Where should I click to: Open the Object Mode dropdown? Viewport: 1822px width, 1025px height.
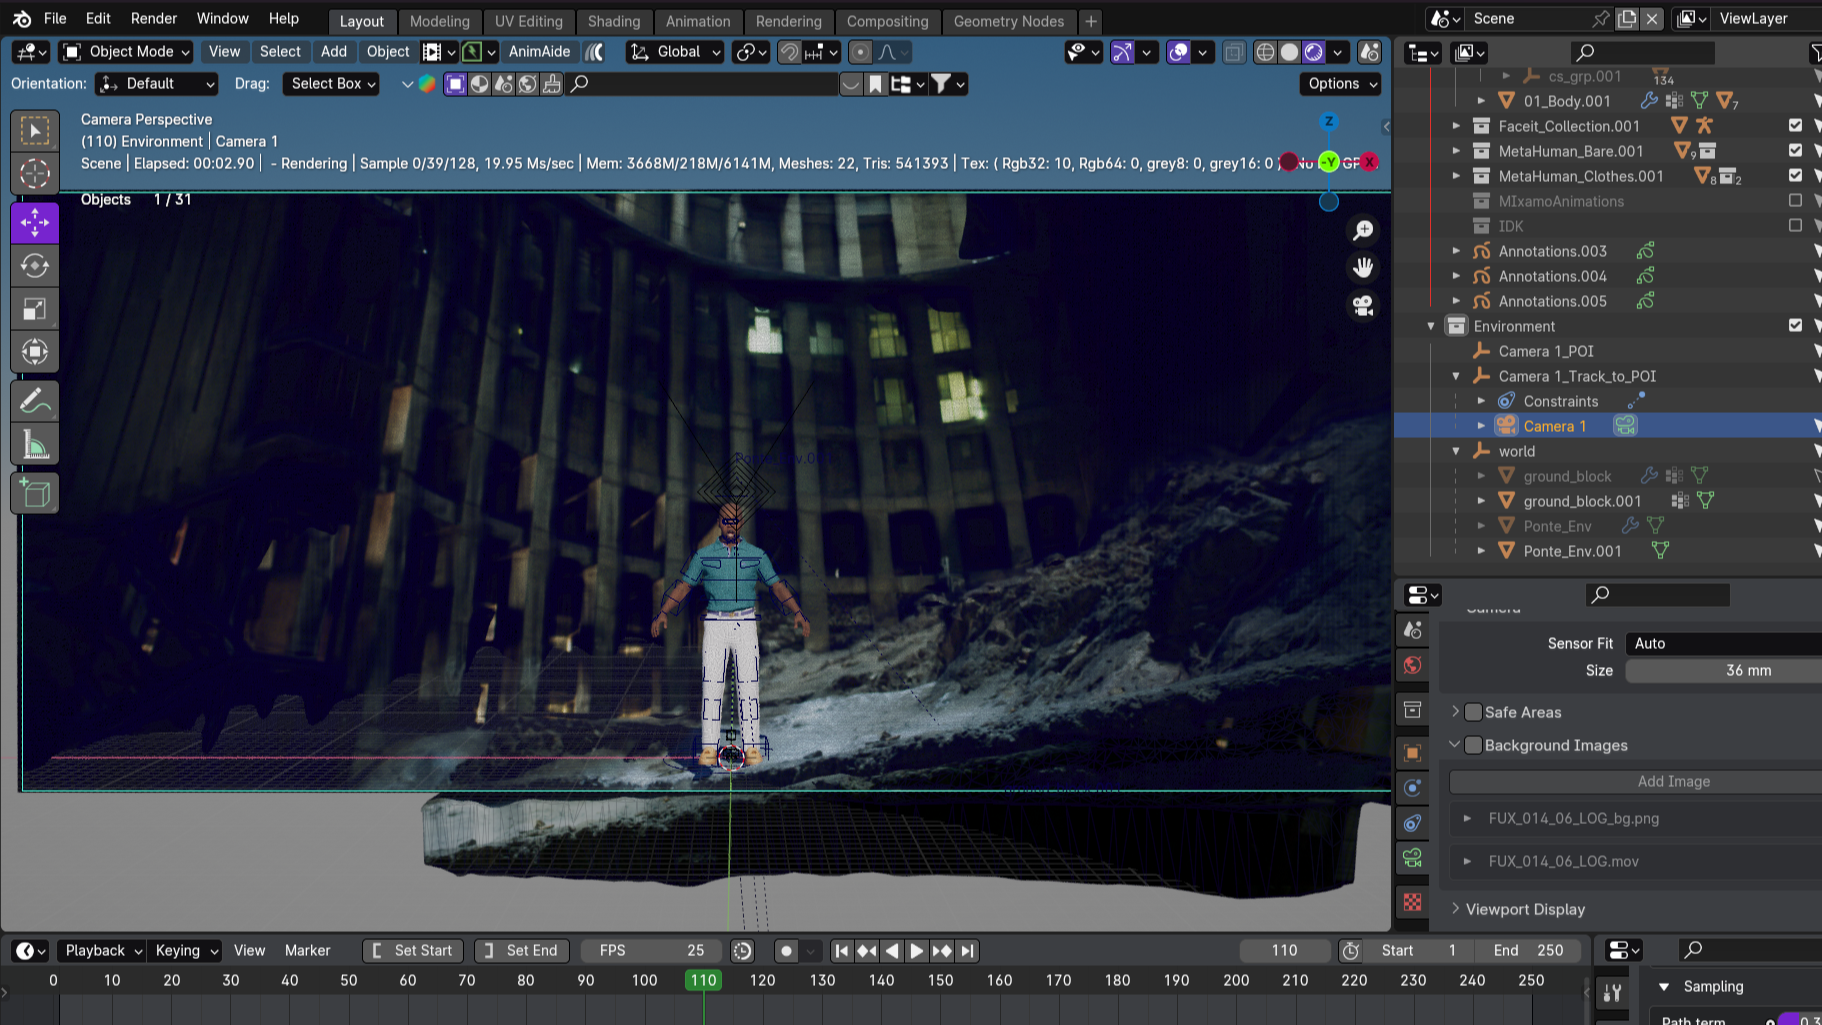(x=126, y=52)
